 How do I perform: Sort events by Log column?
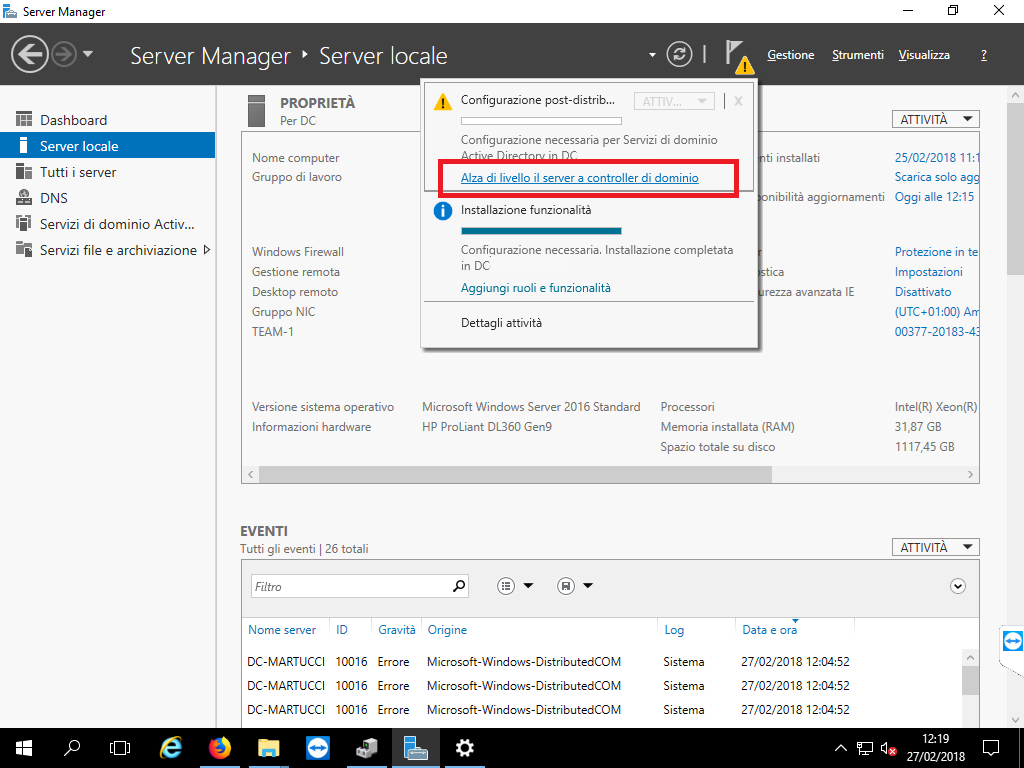[674, 630]
